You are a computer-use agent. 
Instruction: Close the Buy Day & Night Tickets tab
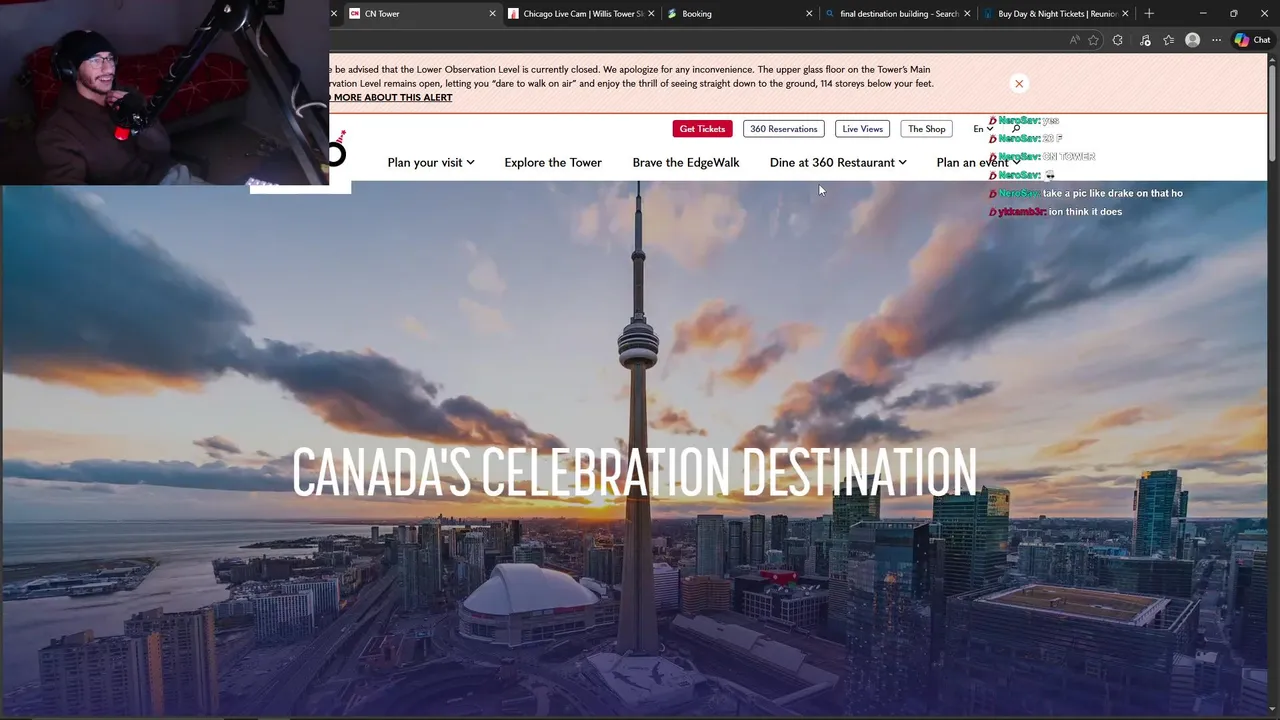click(x=1125, y=14)
